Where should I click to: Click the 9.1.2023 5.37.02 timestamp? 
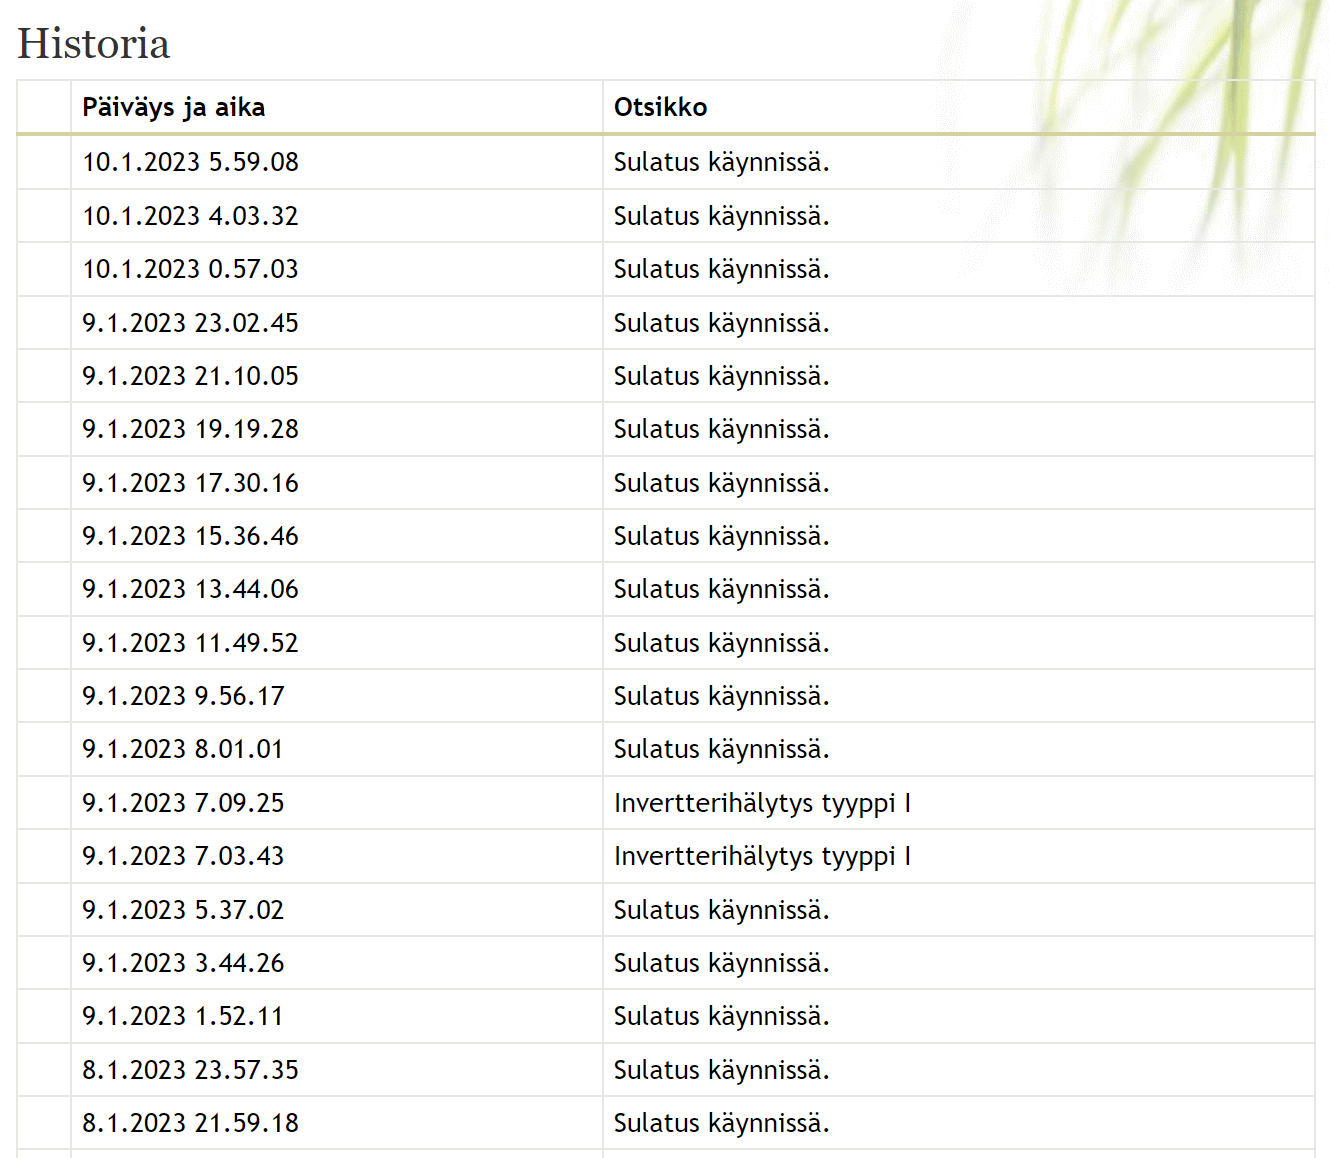click(183, 910)
